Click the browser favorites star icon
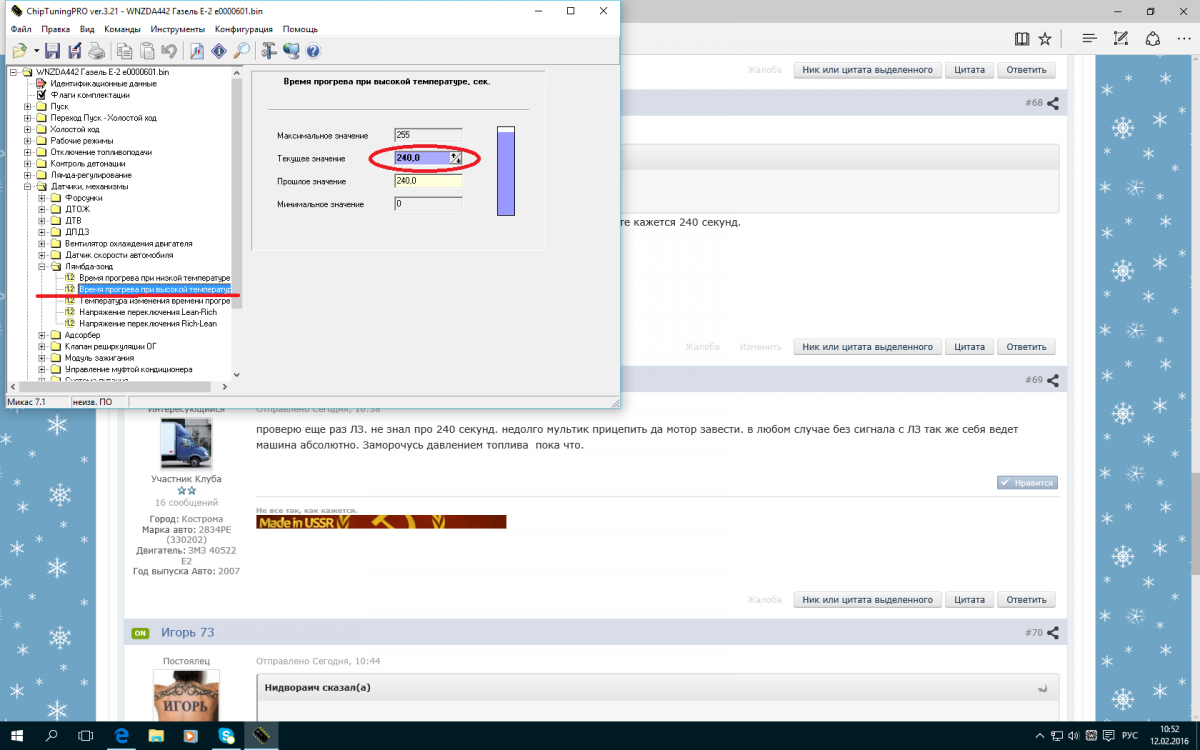 point(1045,39)
